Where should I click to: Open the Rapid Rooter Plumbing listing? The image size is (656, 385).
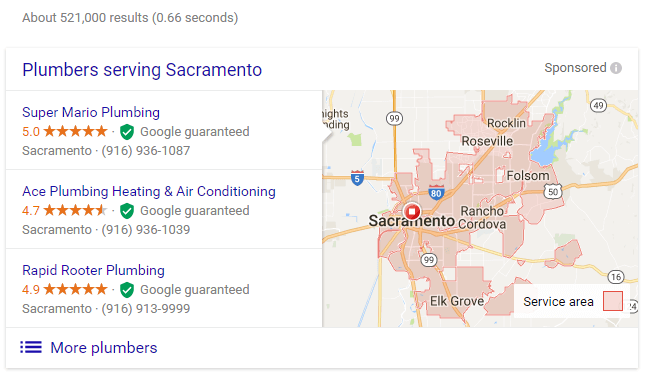tap(93, 270)
